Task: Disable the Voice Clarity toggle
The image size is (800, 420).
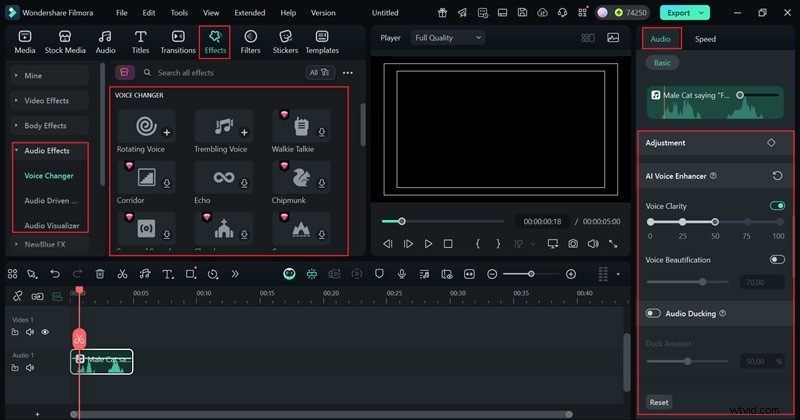Action: (777, 206)
